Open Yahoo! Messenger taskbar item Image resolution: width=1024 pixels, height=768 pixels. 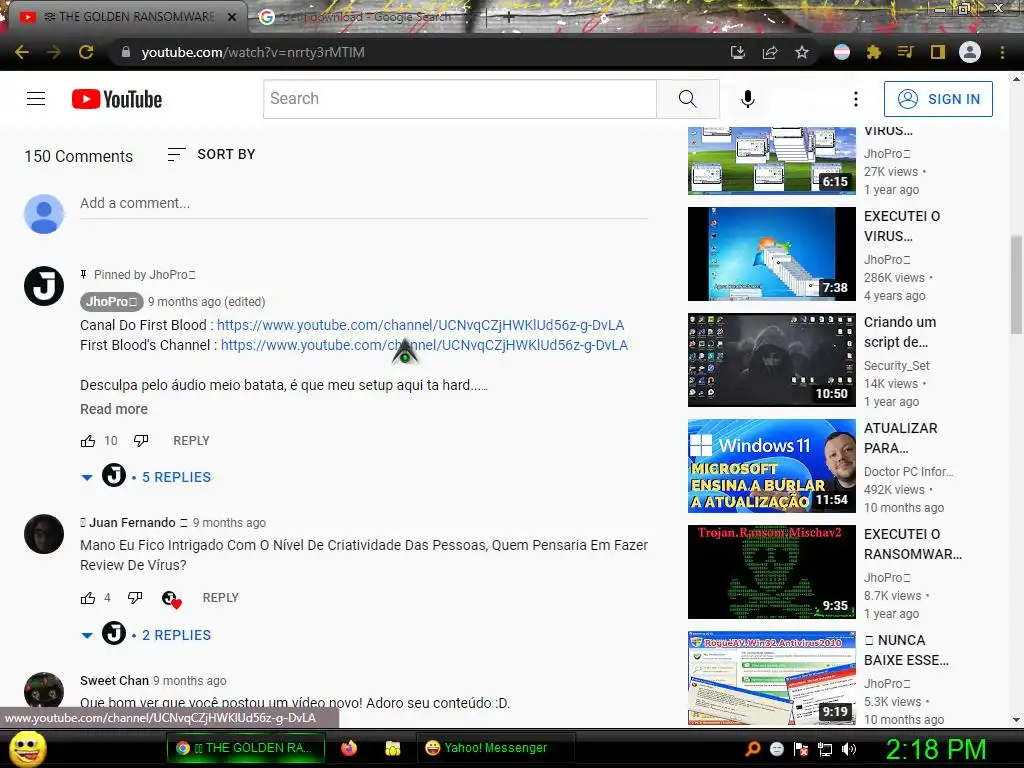(496, 748)
